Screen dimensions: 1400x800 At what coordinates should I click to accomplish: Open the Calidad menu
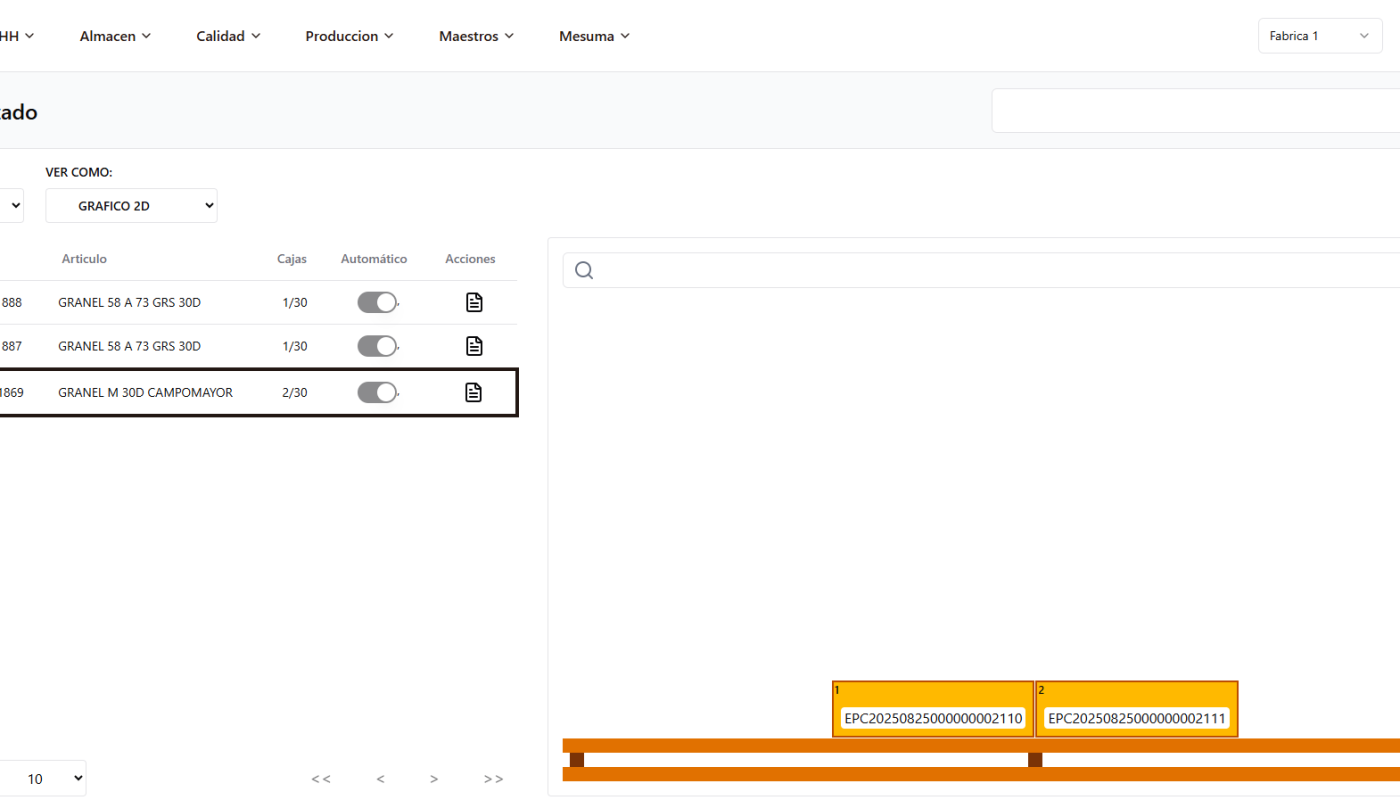(228, 36)
